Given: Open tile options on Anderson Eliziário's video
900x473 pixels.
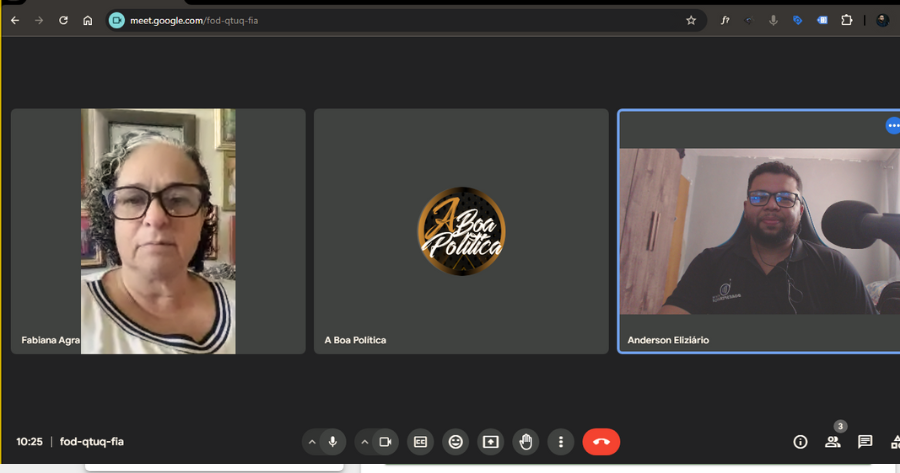Looking at the screenshot, I should pyautogui.click(x=892, y=125).
